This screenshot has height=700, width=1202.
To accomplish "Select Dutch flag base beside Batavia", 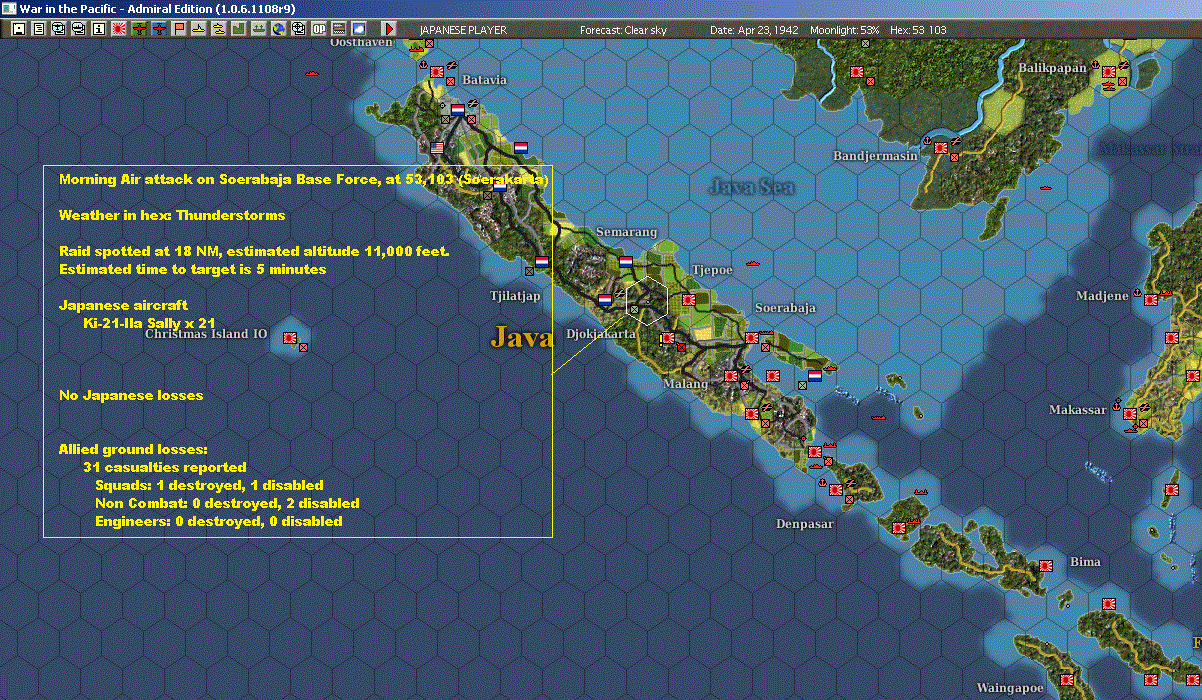I will 458,110.
